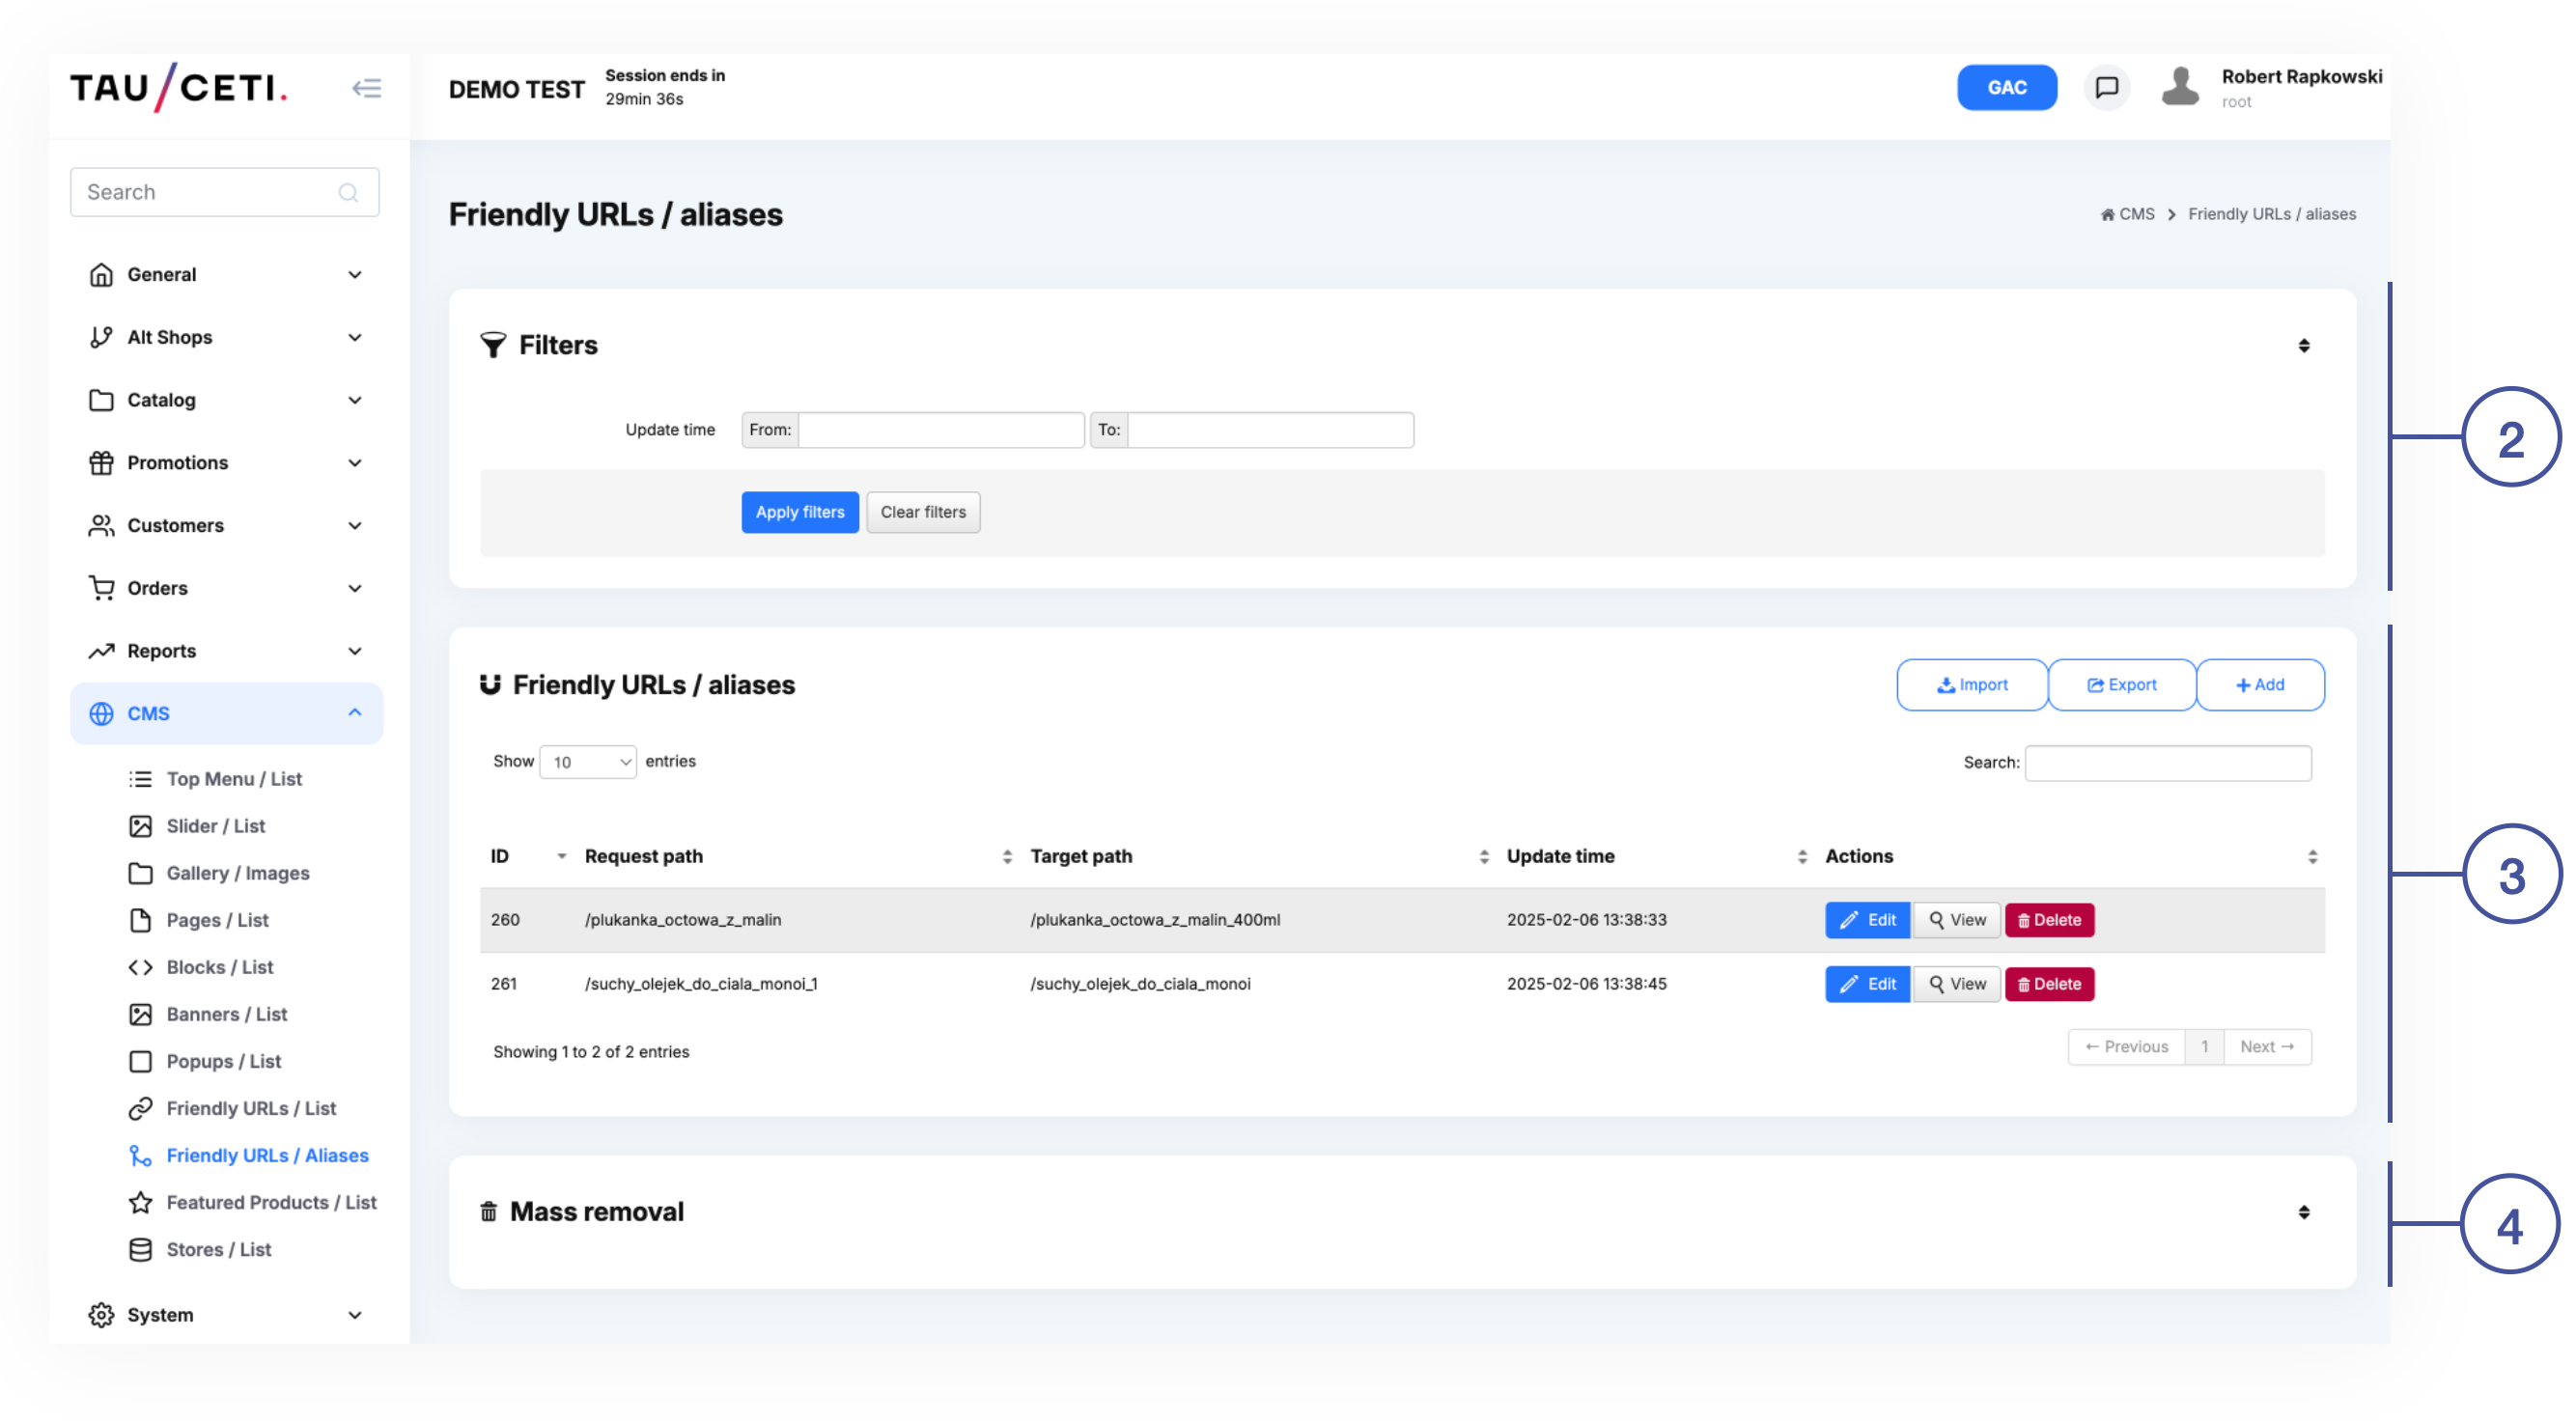Viewport: 2576px width, 1421px height.
Task: Open the chat messages icon
Action: click(2106, 88)
